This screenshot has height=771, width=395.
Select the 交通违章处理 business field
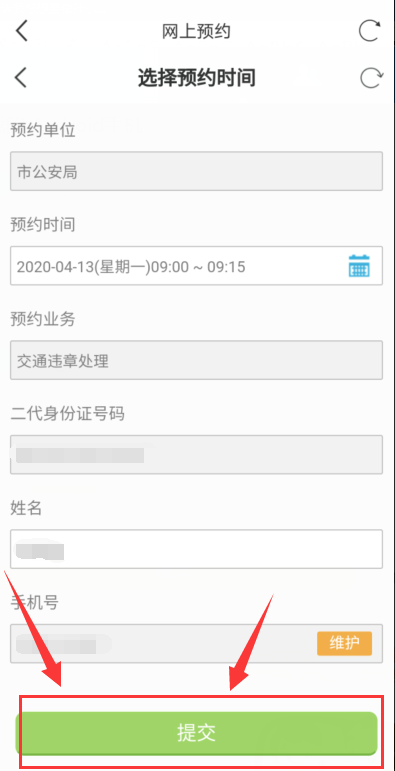(196, 360)
